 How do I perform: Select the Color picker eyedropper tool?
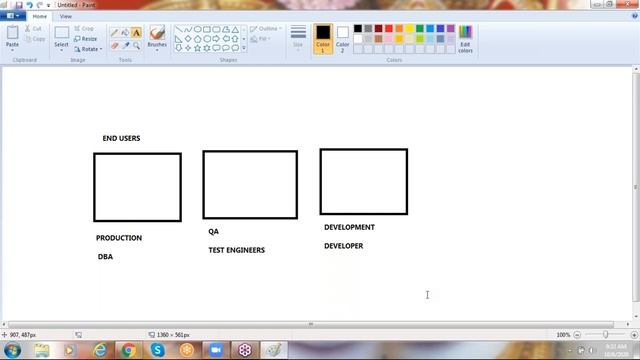[126, 46]
